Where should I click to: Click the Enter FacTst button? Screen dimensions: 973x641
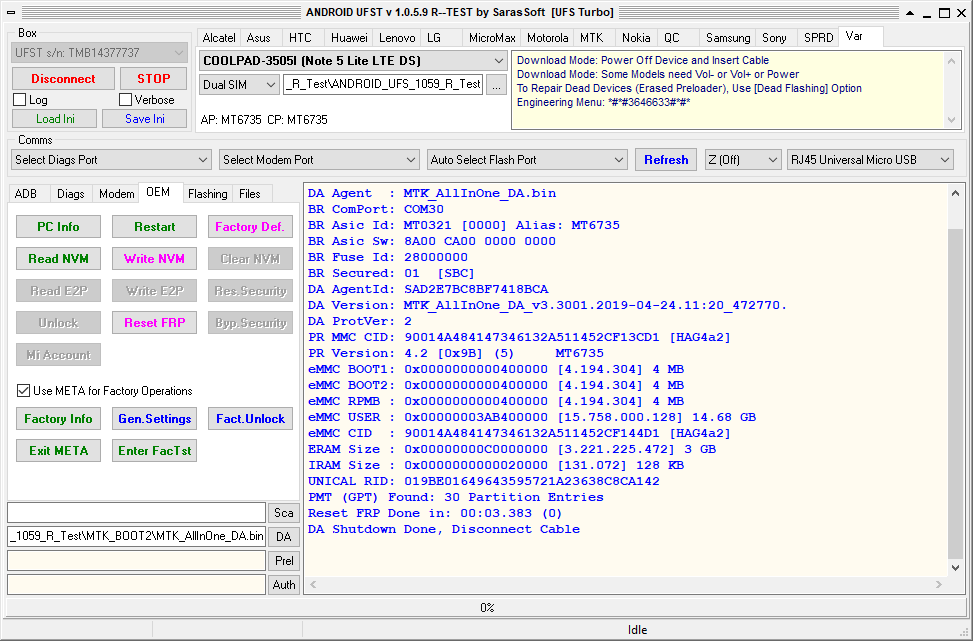(x=155, y=450)
